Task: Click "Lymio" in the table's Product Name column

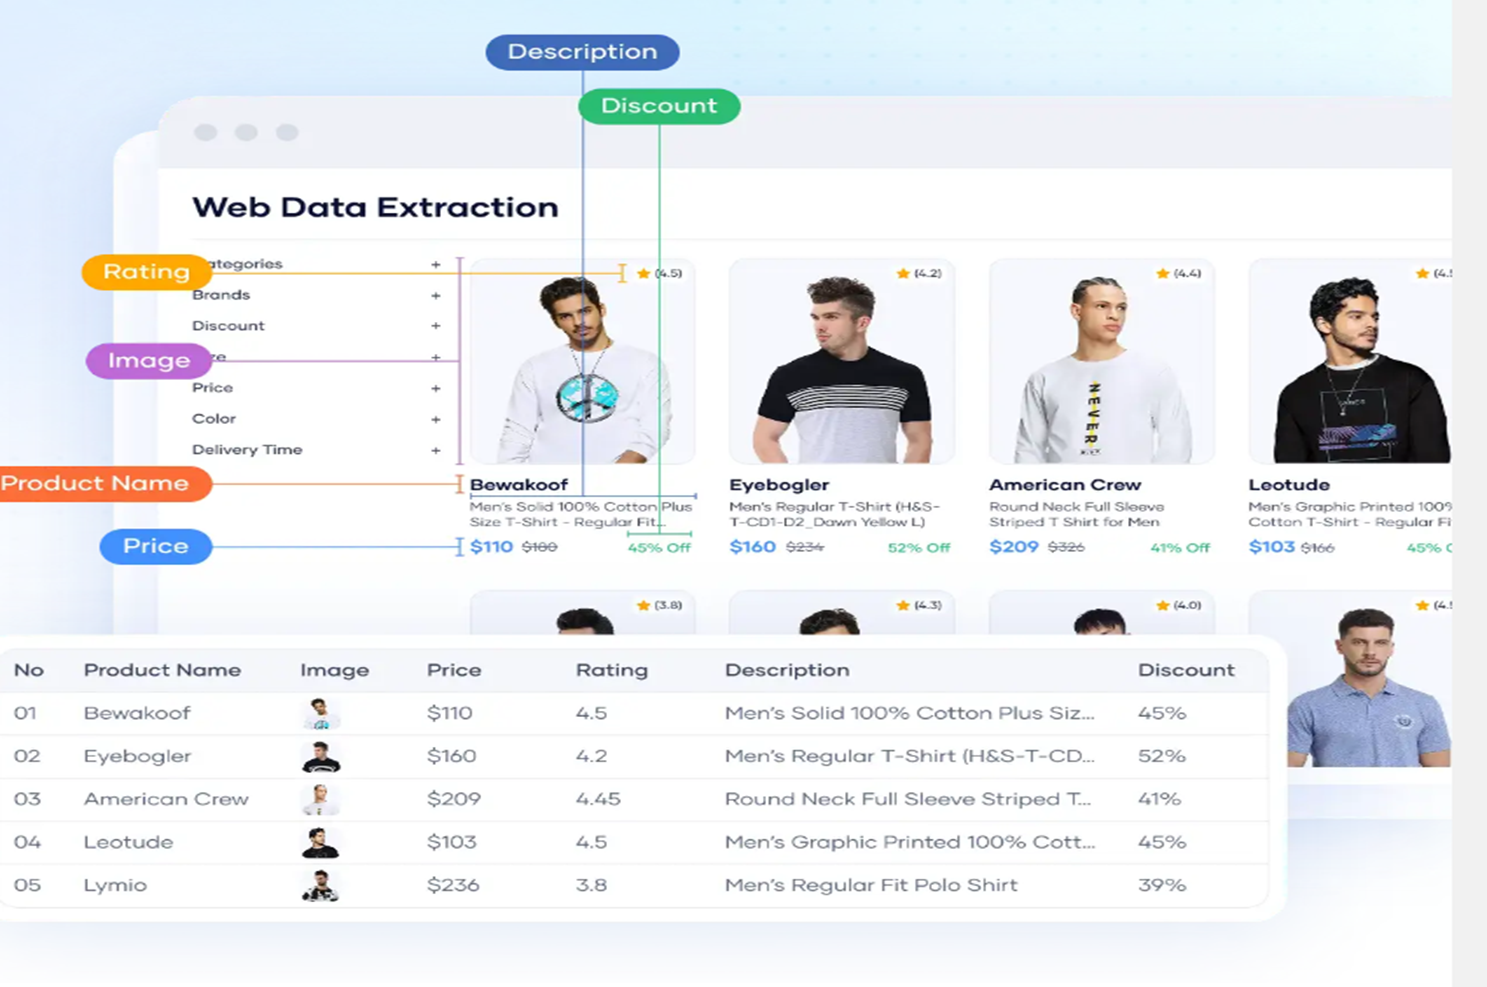Action: [115, 885]
